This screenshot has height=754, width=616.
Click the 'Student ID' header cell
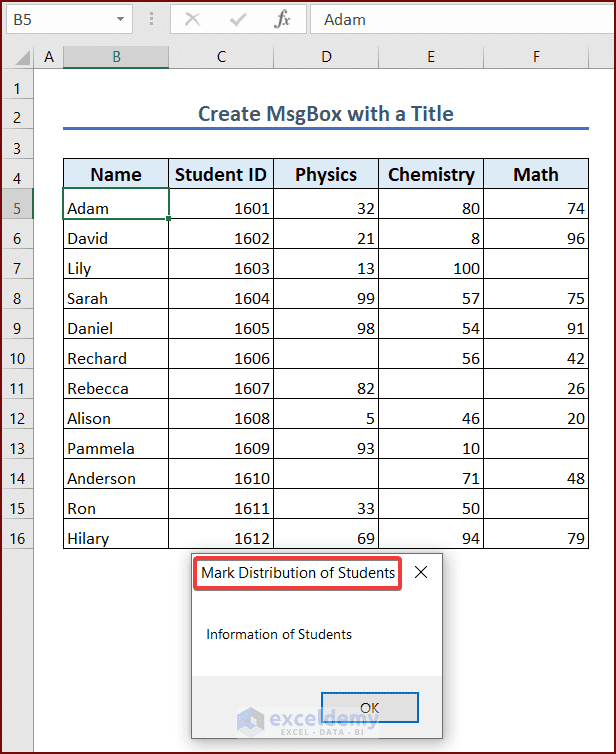click(x=221, y=174)
